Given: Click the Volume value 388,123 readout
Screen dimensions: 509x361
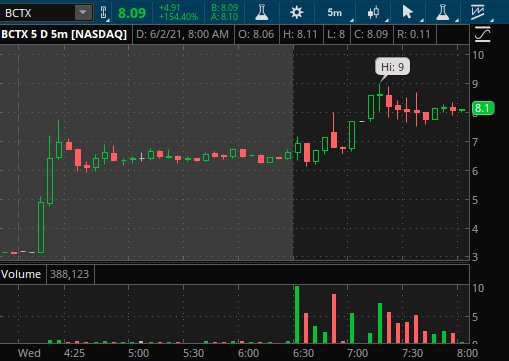Looking at the screenshot, I should tap(70, 274).
